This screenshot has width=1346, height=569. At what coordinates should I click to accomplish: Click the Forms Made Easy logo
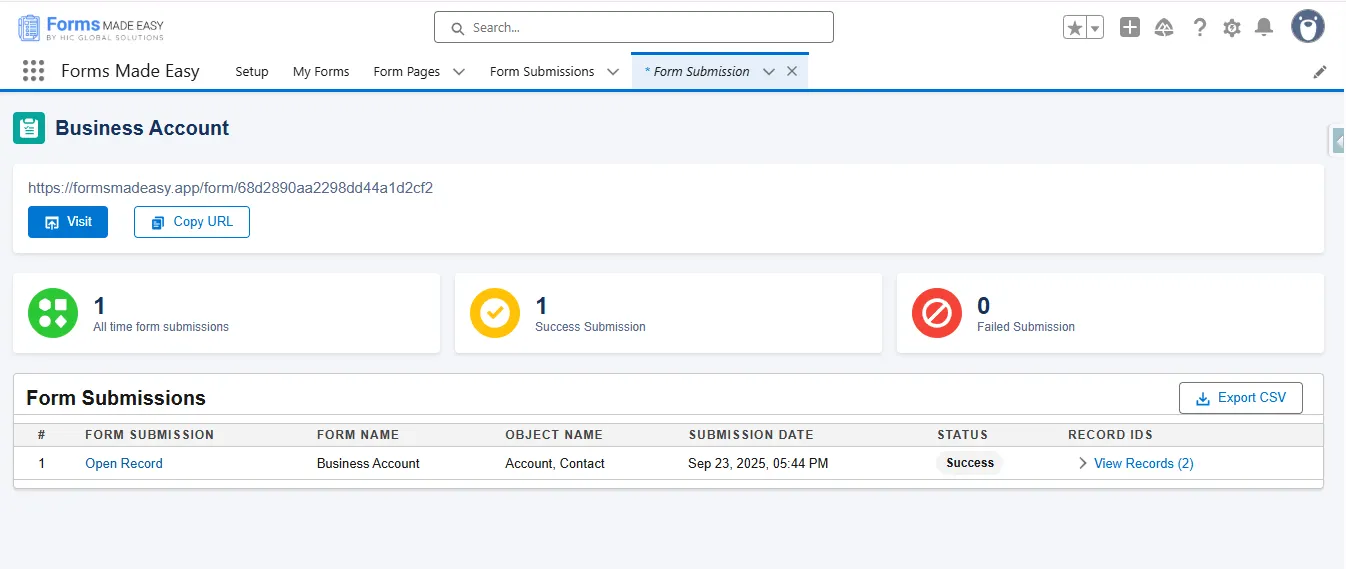91,28
